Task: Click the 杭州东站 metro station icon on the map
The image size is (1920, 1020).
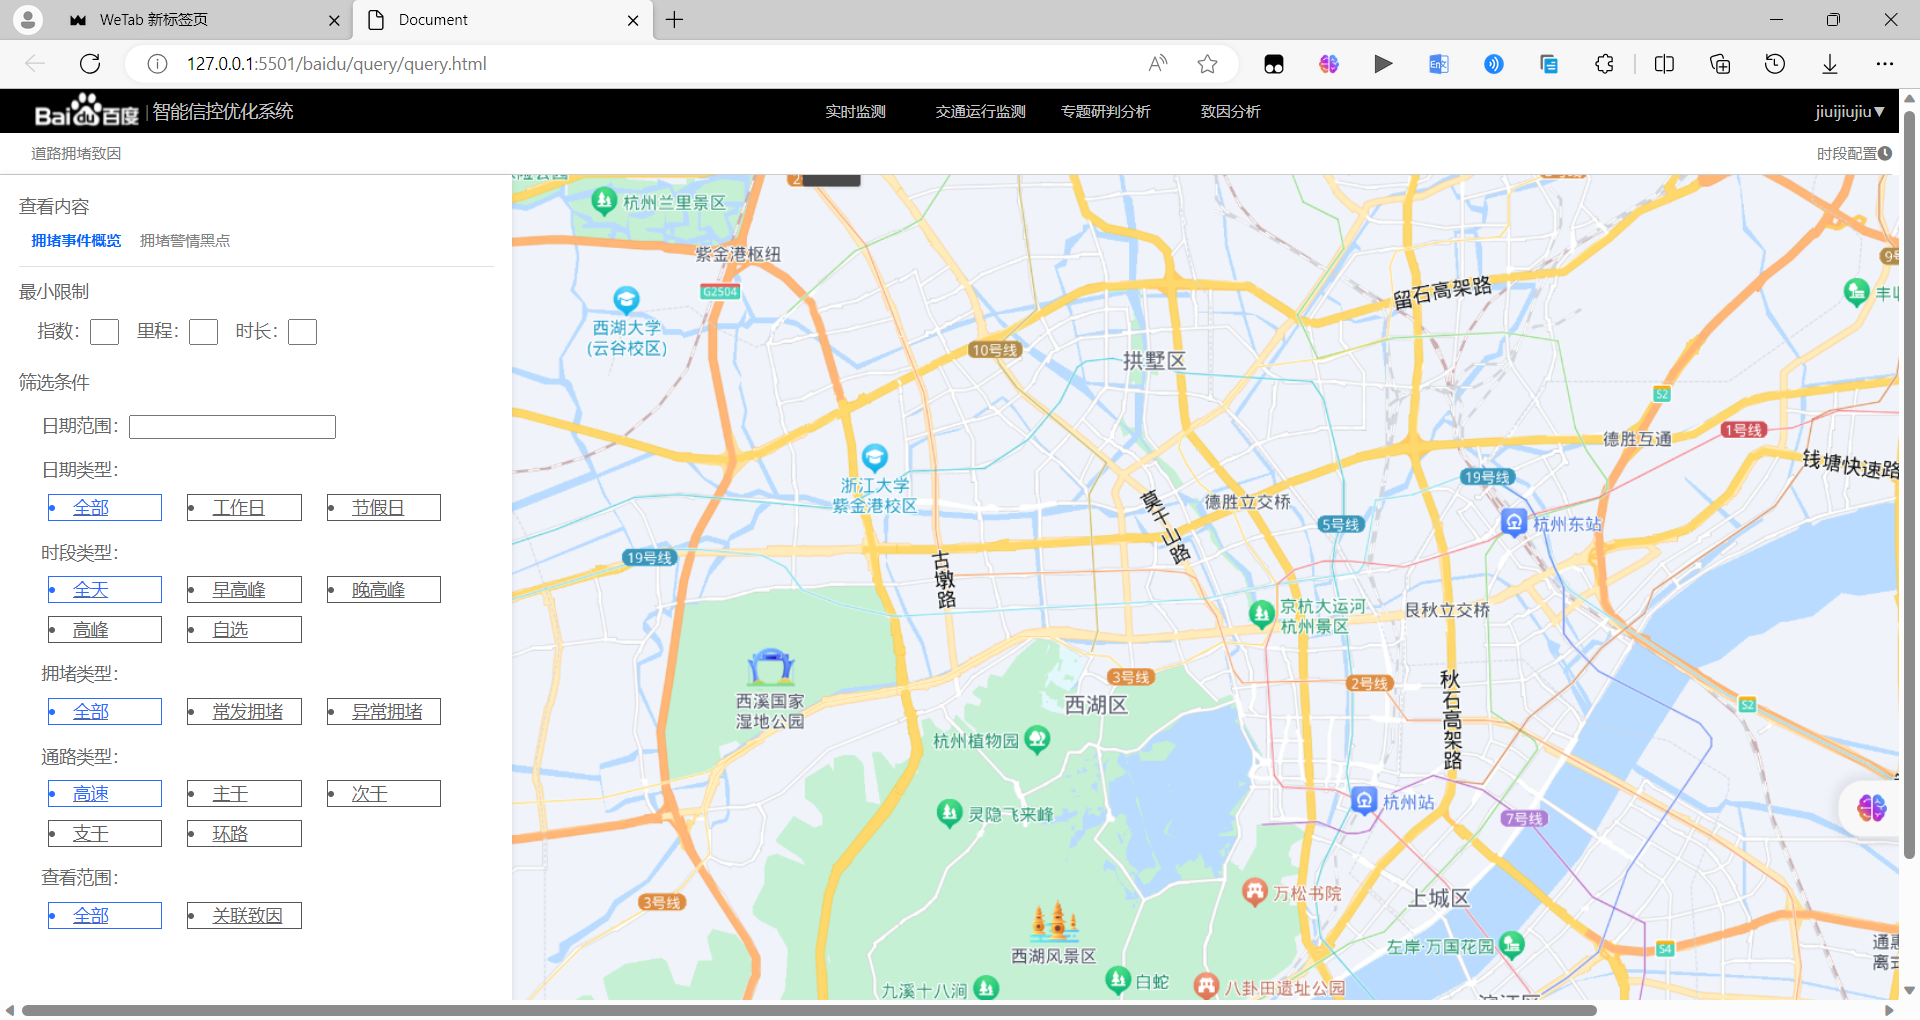Action: (1512, 521)
